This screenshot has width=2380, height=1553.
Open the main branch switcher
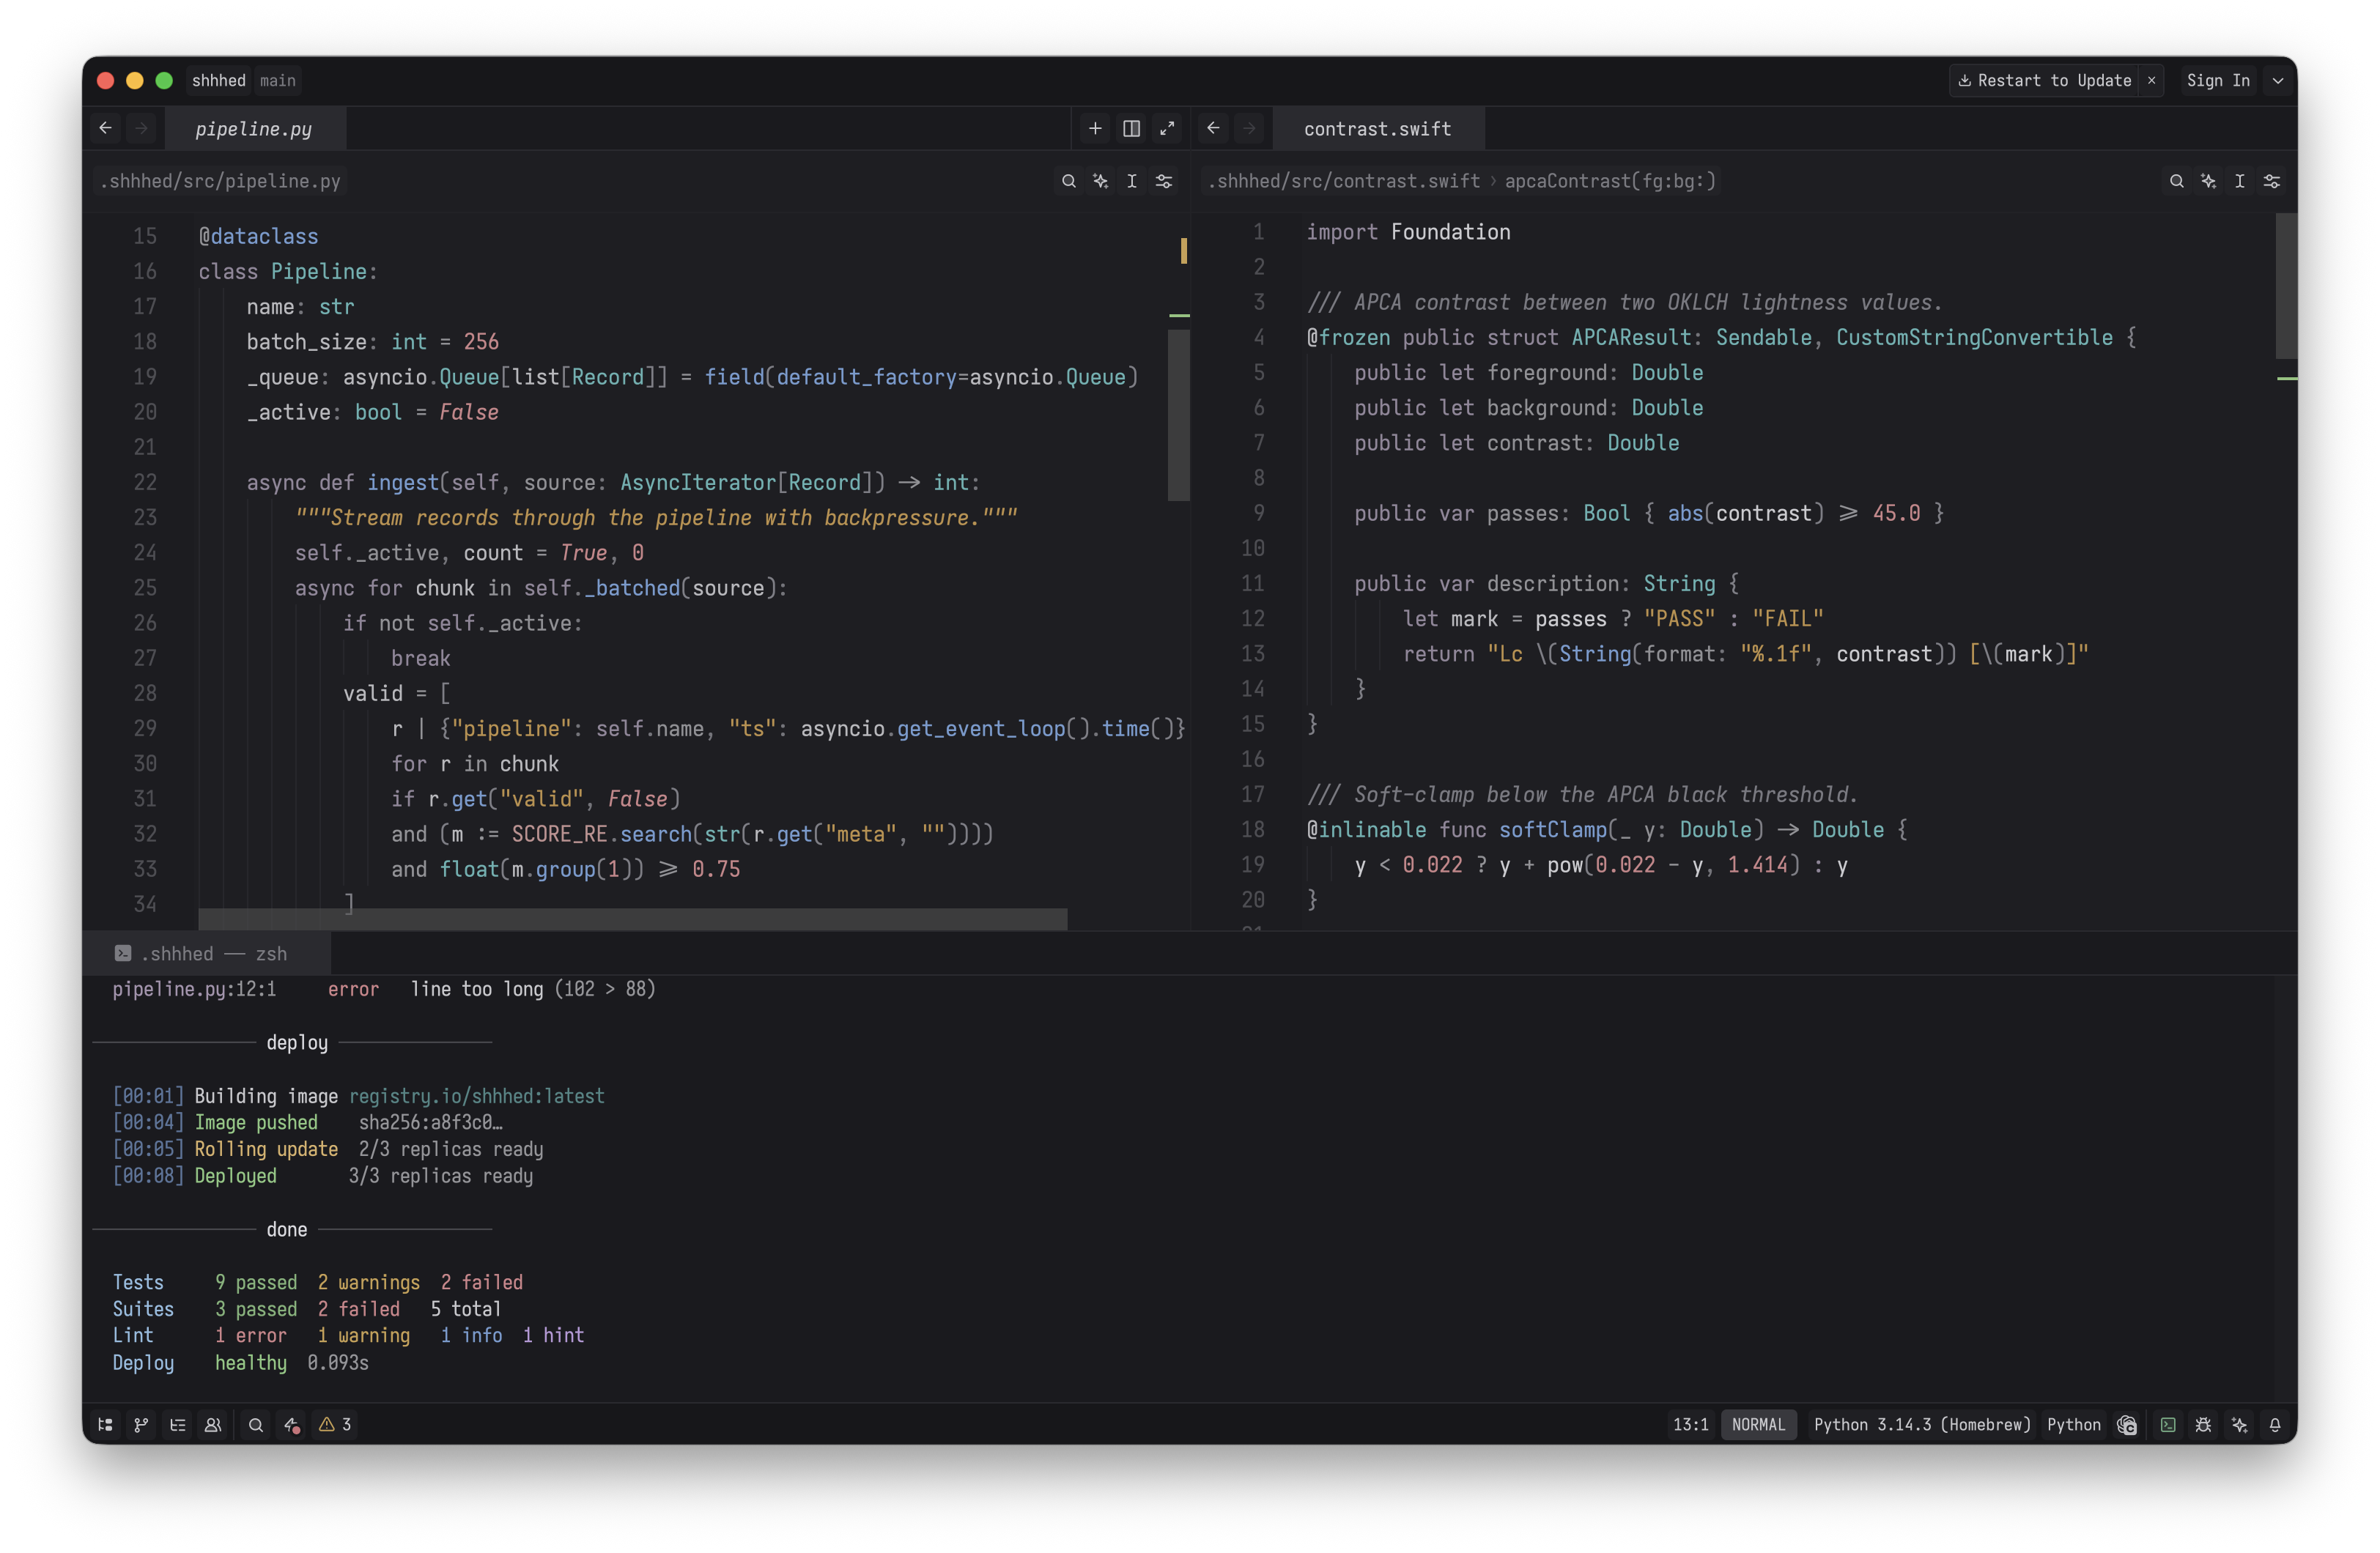(x=278, y=80)
